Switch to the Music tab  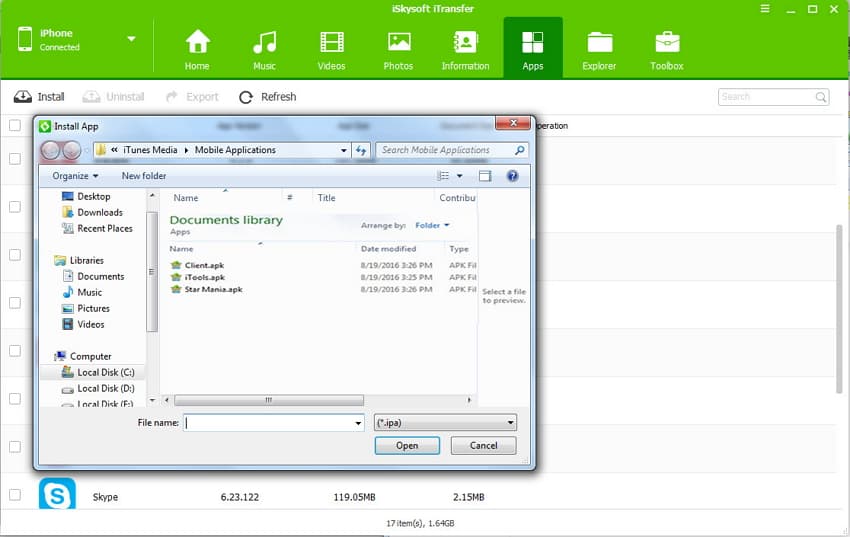pyautogui.click(x=265, y=50)
